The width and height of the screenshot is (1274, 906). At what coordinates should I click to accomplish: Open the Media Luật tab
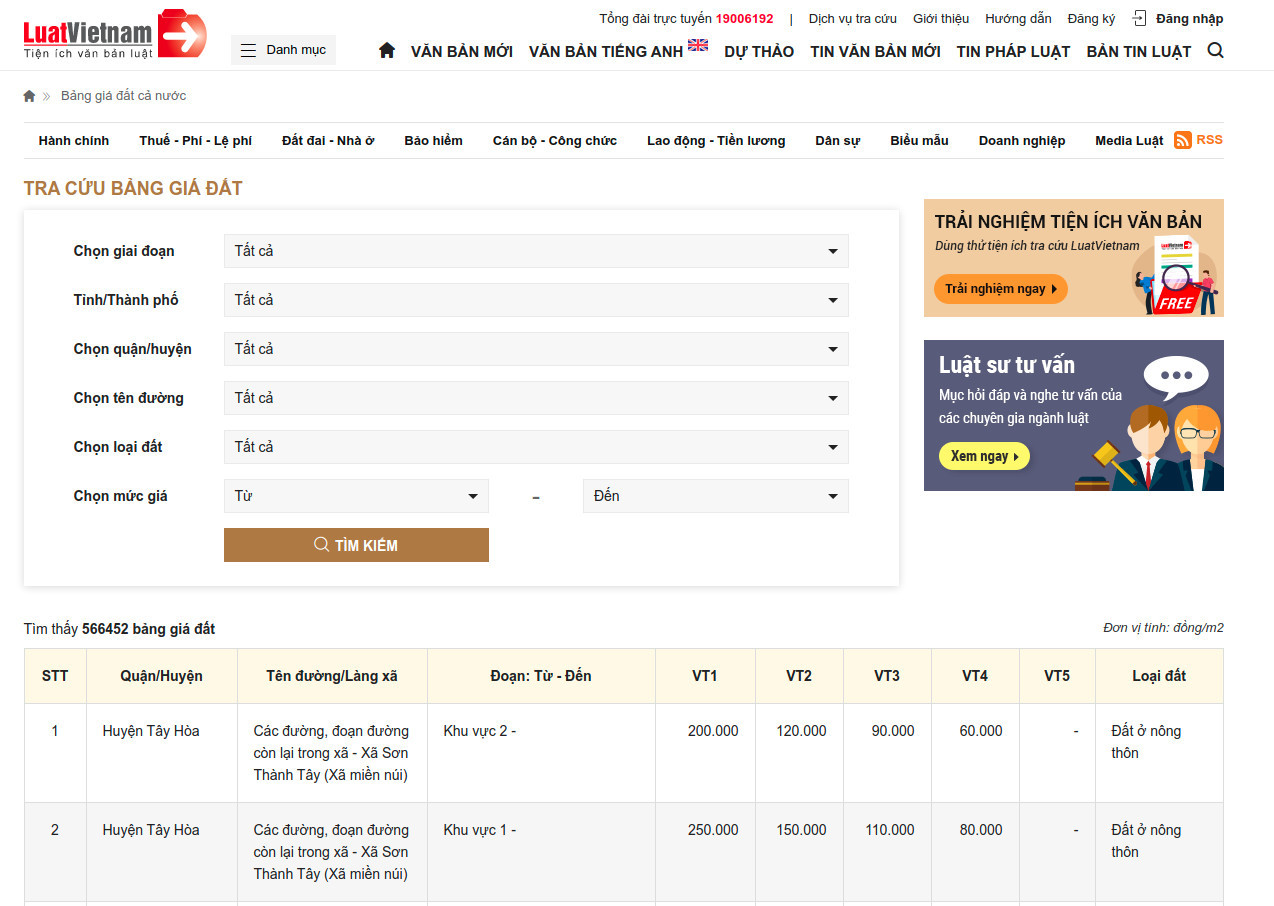click(1129, 141)
